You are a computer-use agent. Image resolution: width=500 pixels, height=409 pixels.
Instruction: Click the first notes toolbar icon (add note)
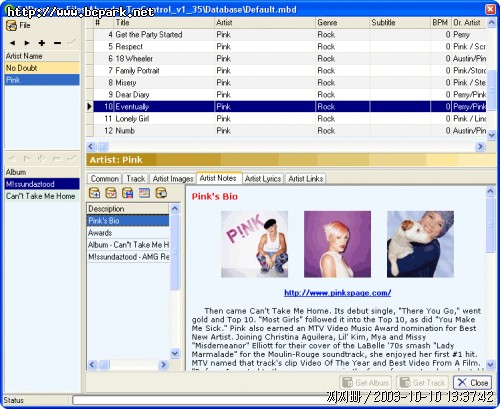click(x=94, y=193)
